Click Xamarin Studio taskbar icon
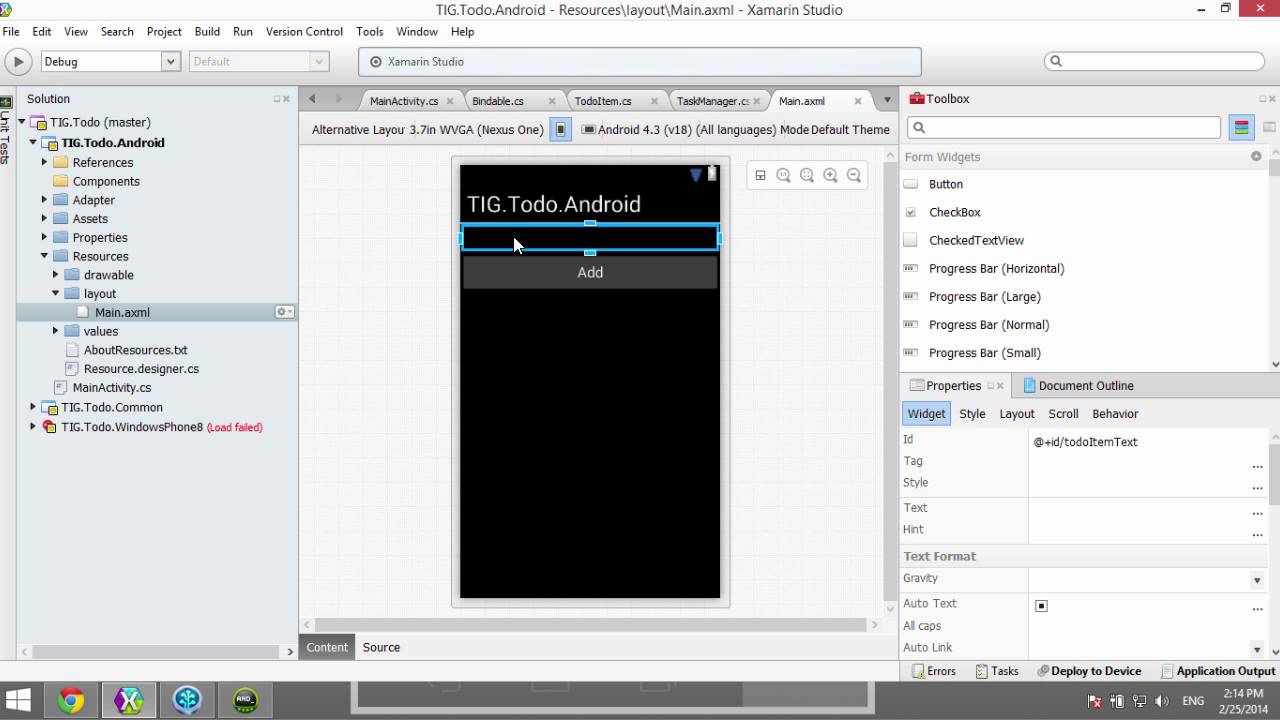This screenshot has width=1280, height=720. point(129,700)
